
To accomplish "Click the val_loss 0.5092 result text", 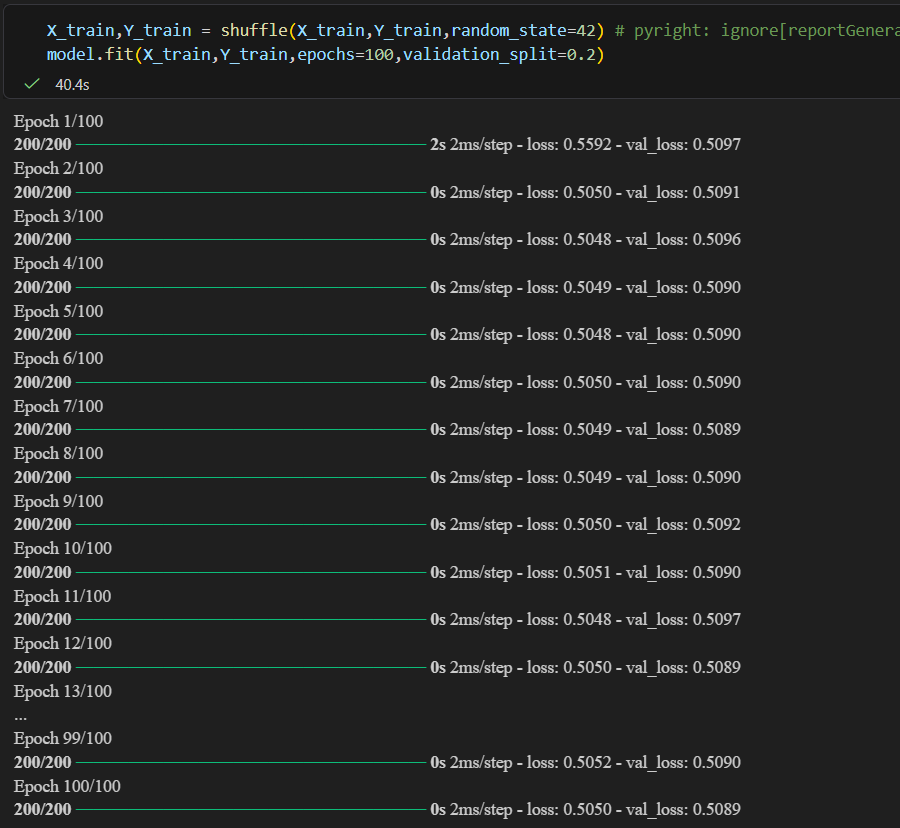I will 683,524.
